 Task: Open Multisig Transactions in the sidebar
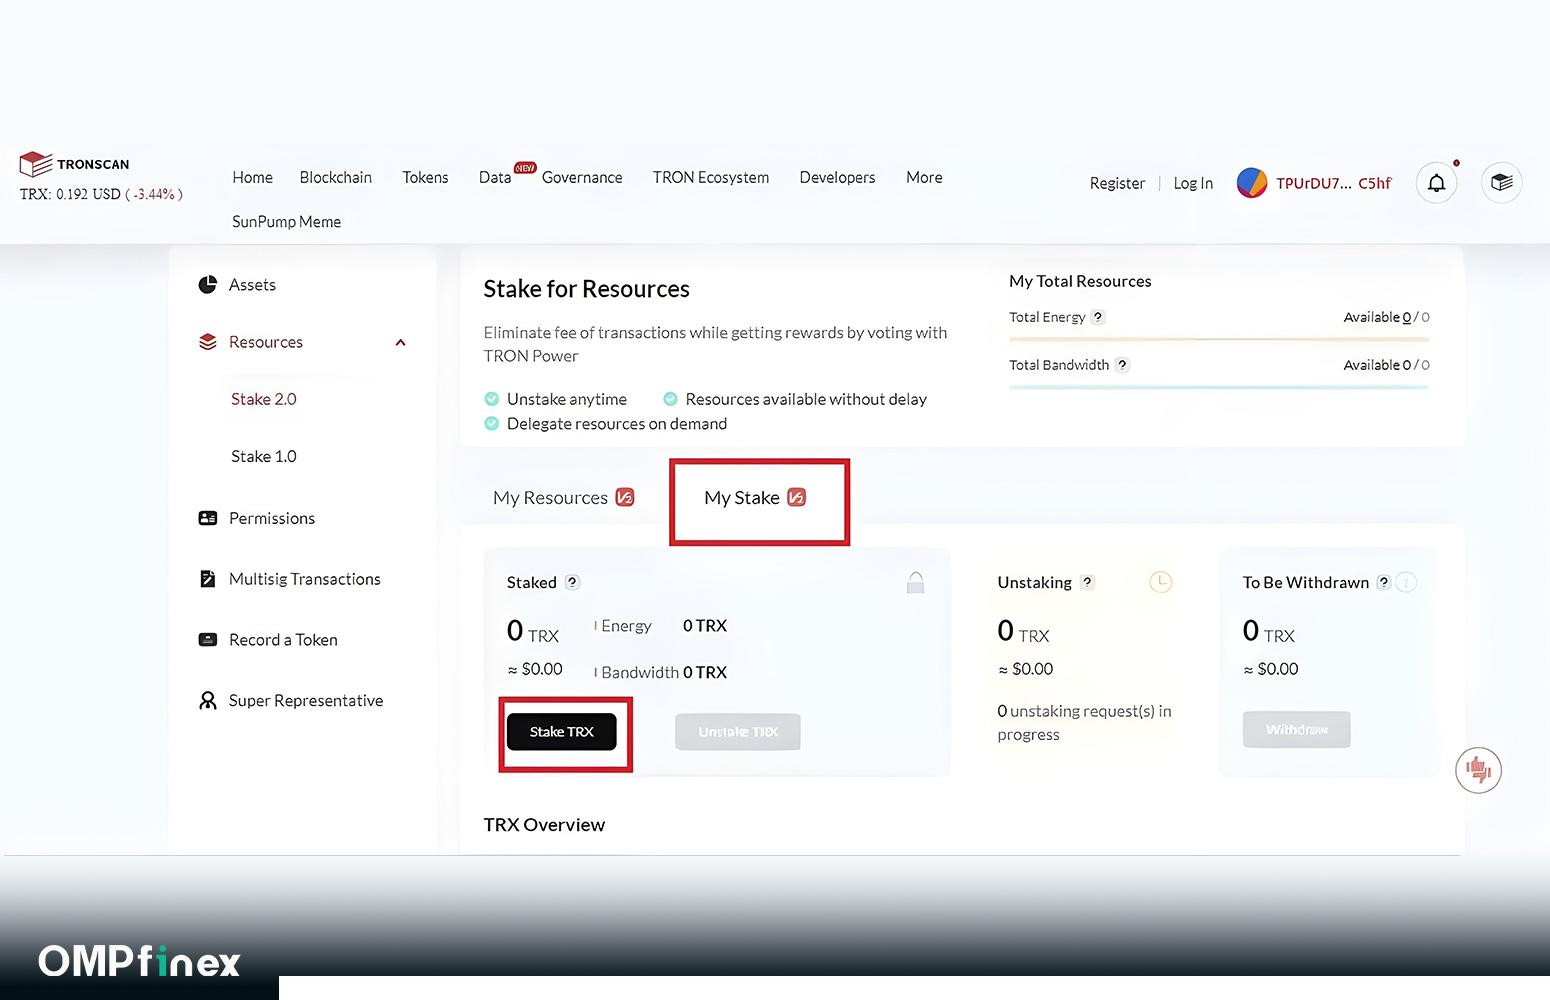pos(303,579)
